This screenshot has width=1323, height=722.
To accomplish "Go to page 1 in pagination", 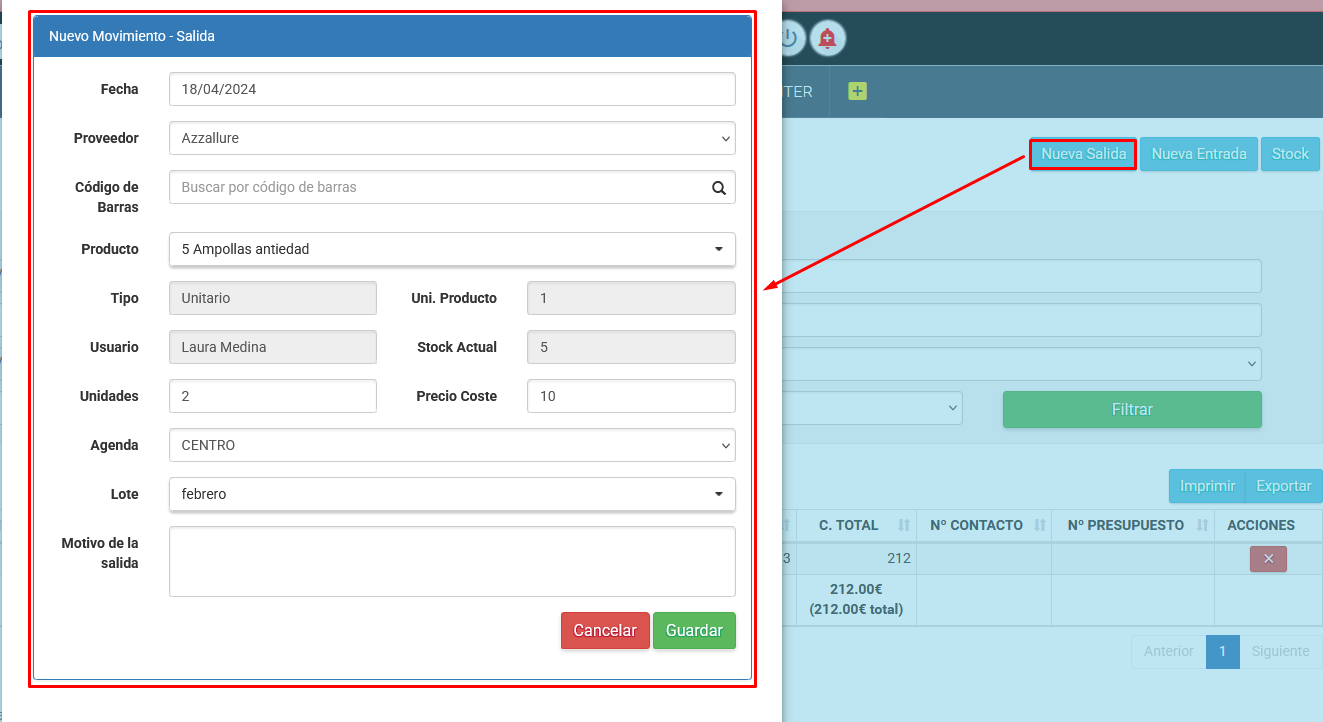I will (x=1222, y=651).
